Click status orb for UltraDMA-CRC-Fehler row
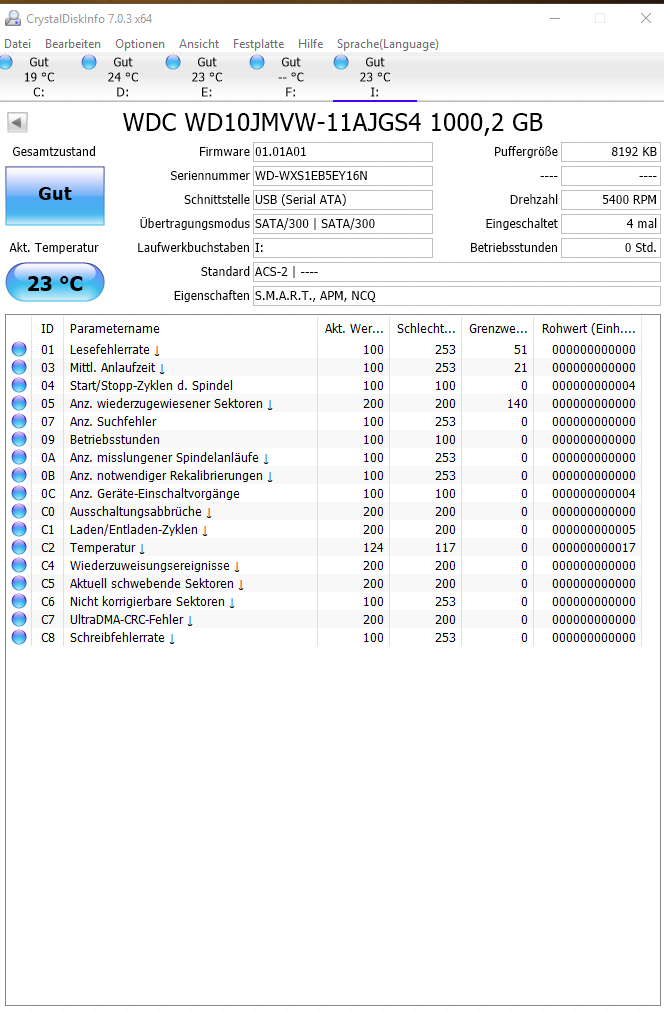Screen dimensions: 664x1012 pyautogui.click(x=19, y=620)
